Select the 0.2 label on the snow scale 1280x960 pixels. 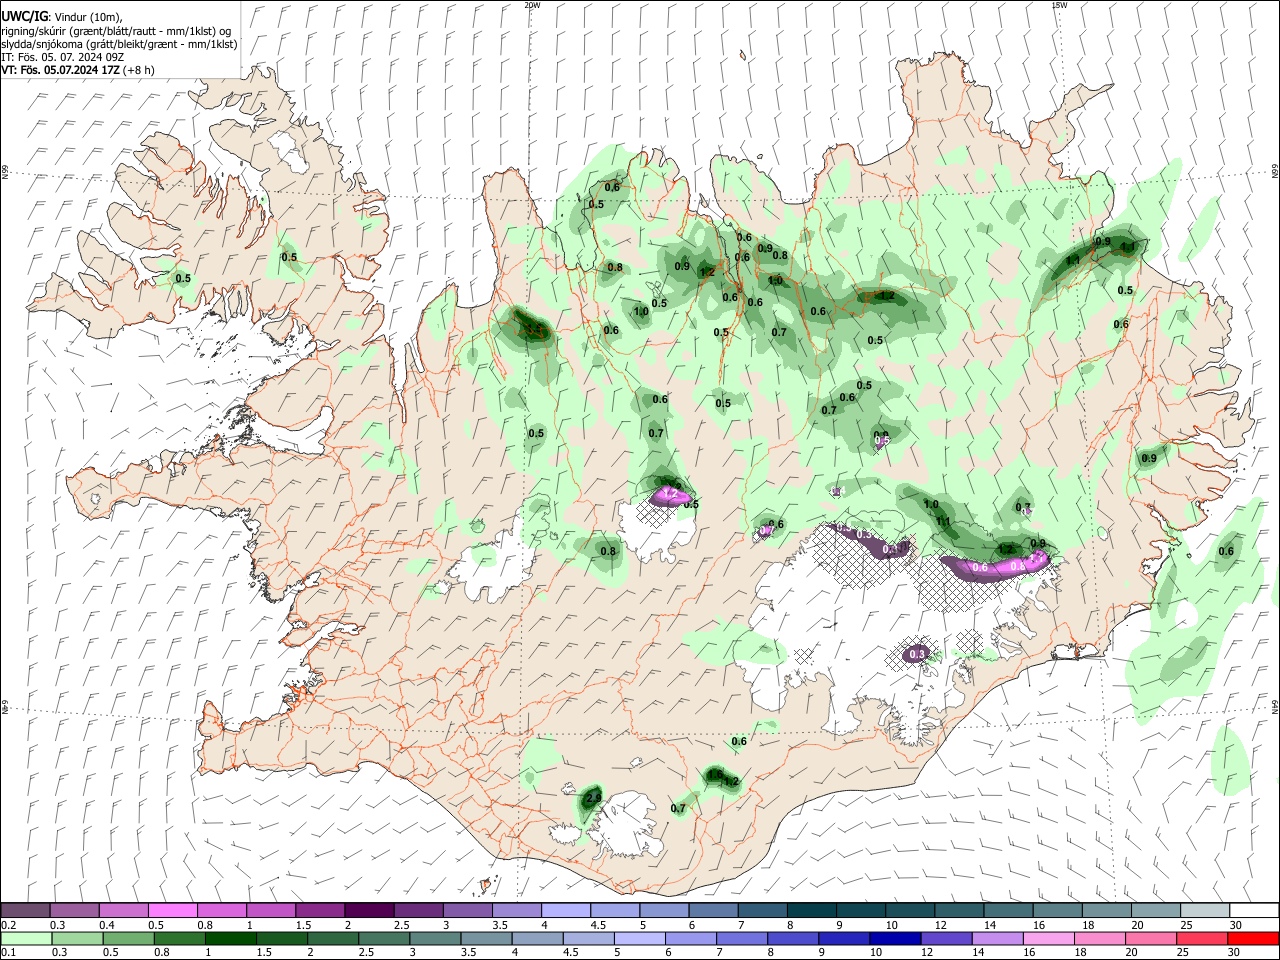click(9, 925)
